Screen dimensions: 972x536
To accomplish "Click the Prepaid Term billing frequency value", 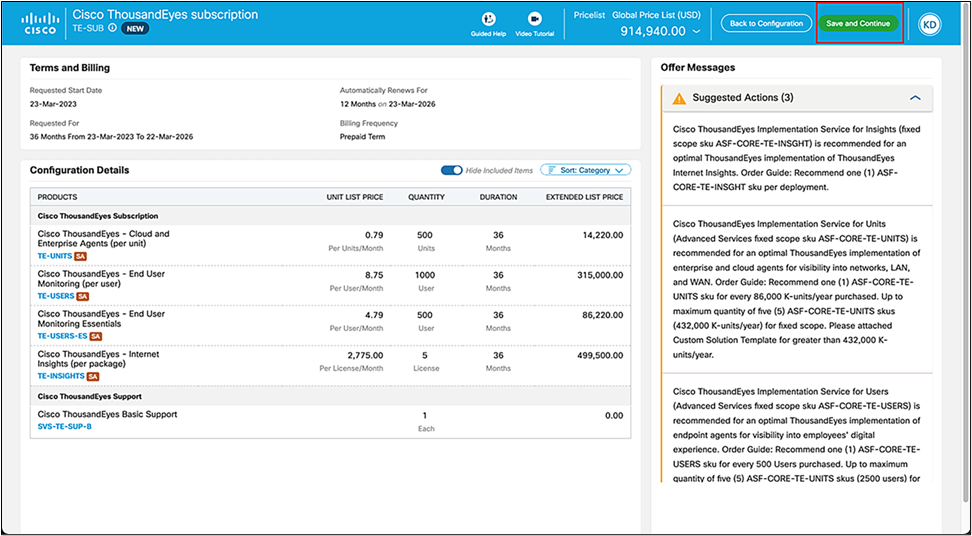I will 363,136.
